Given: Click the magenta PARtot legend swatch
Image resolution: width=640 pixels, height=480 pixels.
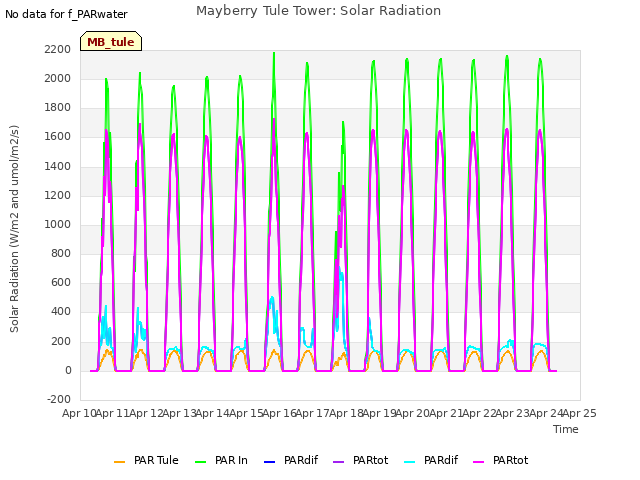Looking at the screenshot, I should 478,462.
